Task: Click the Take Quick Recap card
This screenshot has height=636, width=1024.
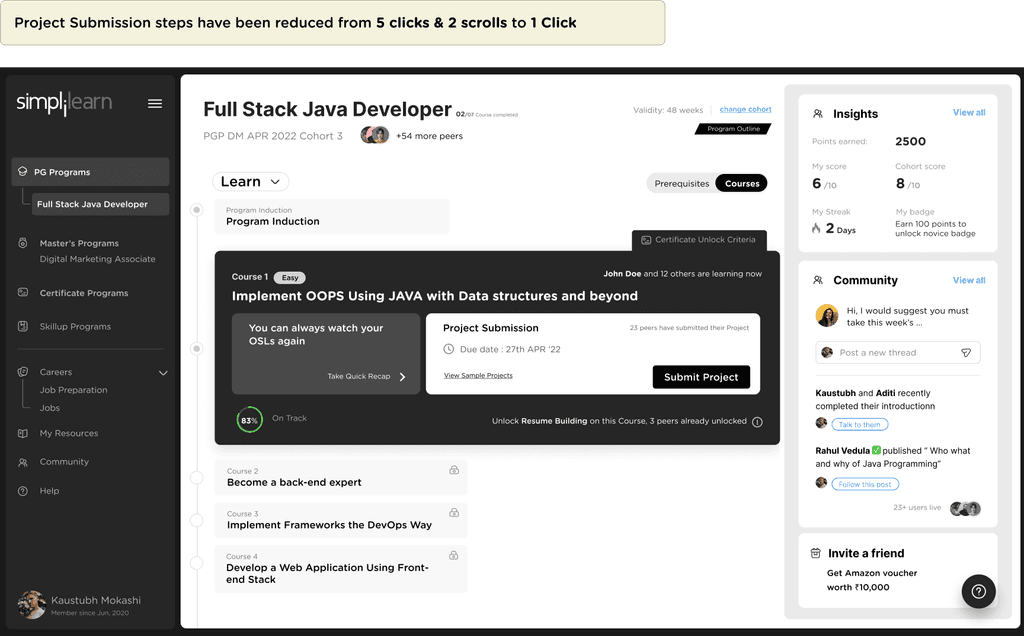Action: point(326,353)
